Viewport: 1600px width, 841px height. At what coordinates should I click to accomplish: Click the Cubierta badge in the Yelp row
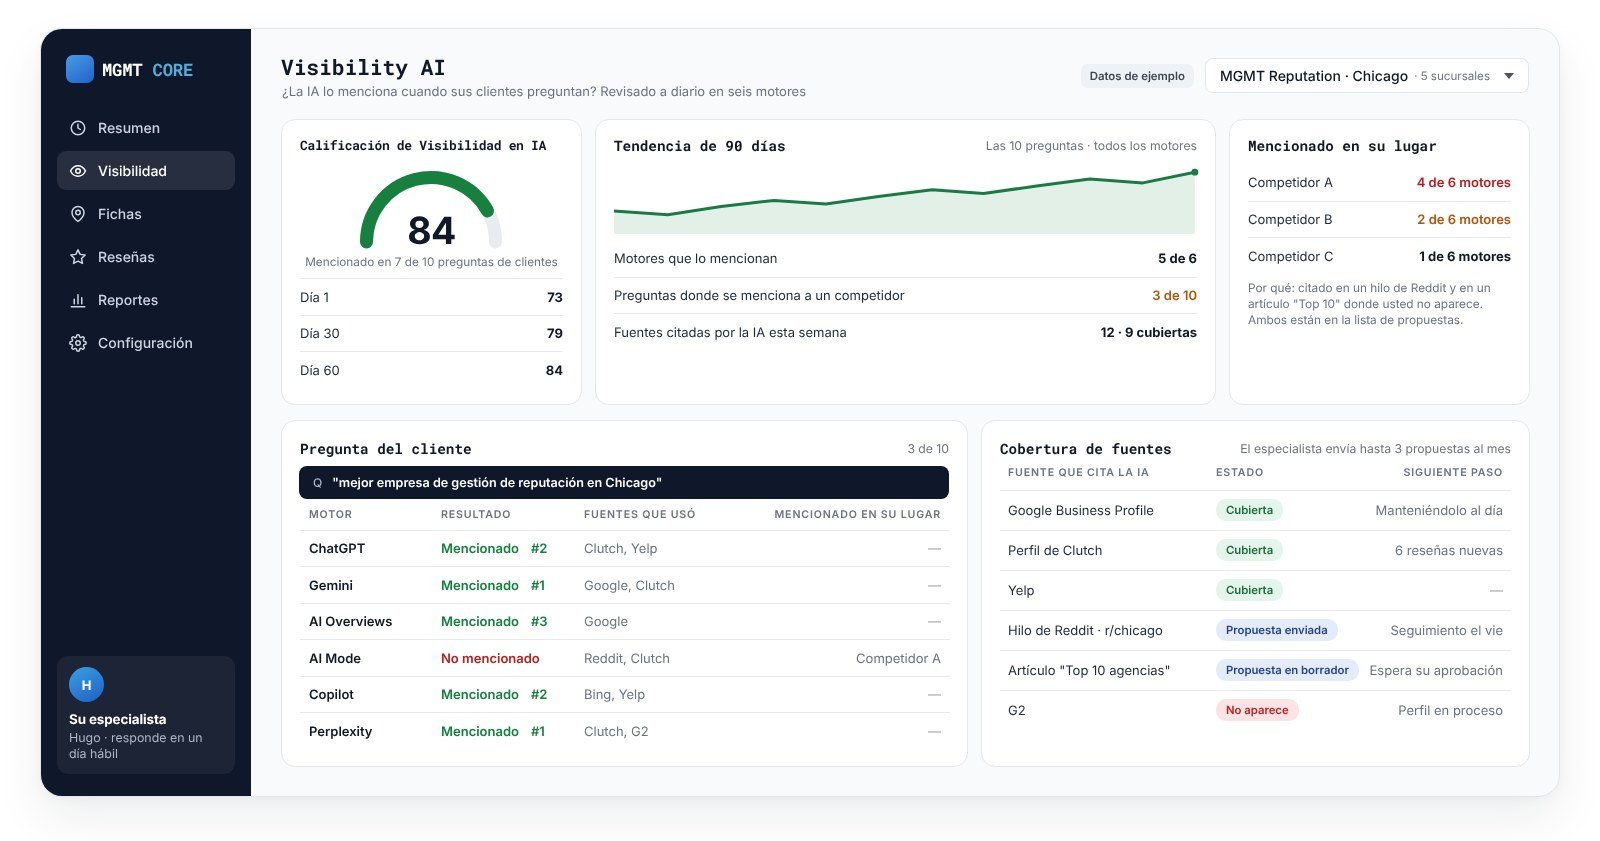(x=1249, y=590)
